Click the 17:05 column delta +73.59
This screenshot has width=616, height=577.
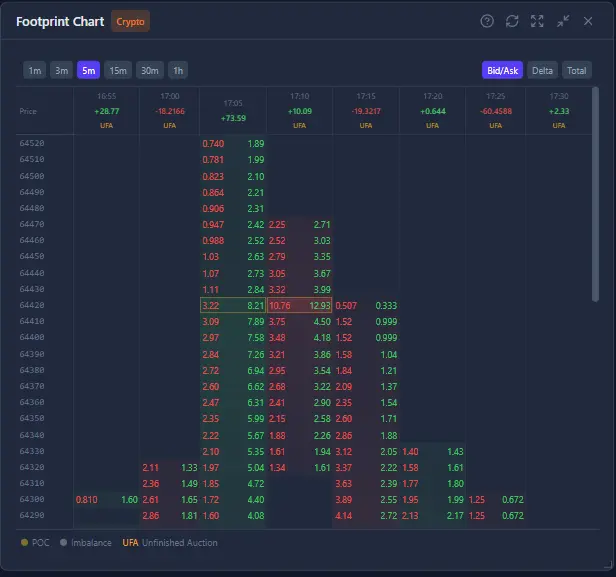[233, 118]
